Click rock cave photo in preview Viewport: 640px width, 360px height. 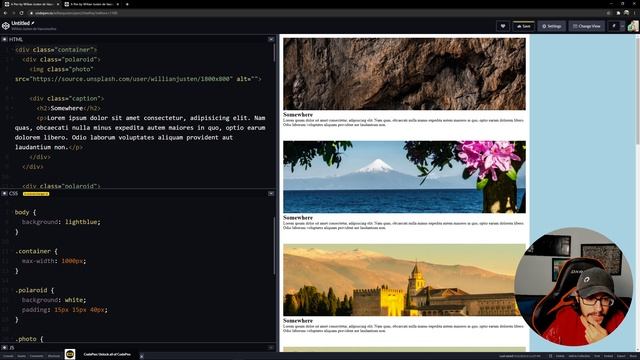pyautogui.click(x=404, y=74)
